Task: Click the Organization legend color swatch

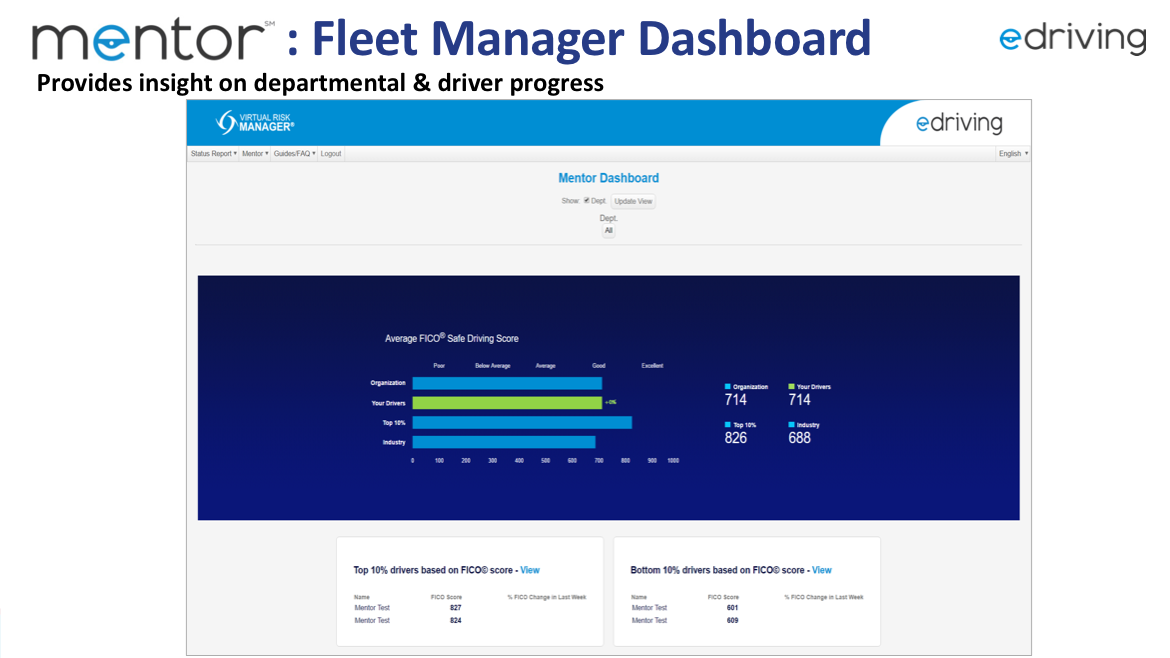Action: [728, 386]
